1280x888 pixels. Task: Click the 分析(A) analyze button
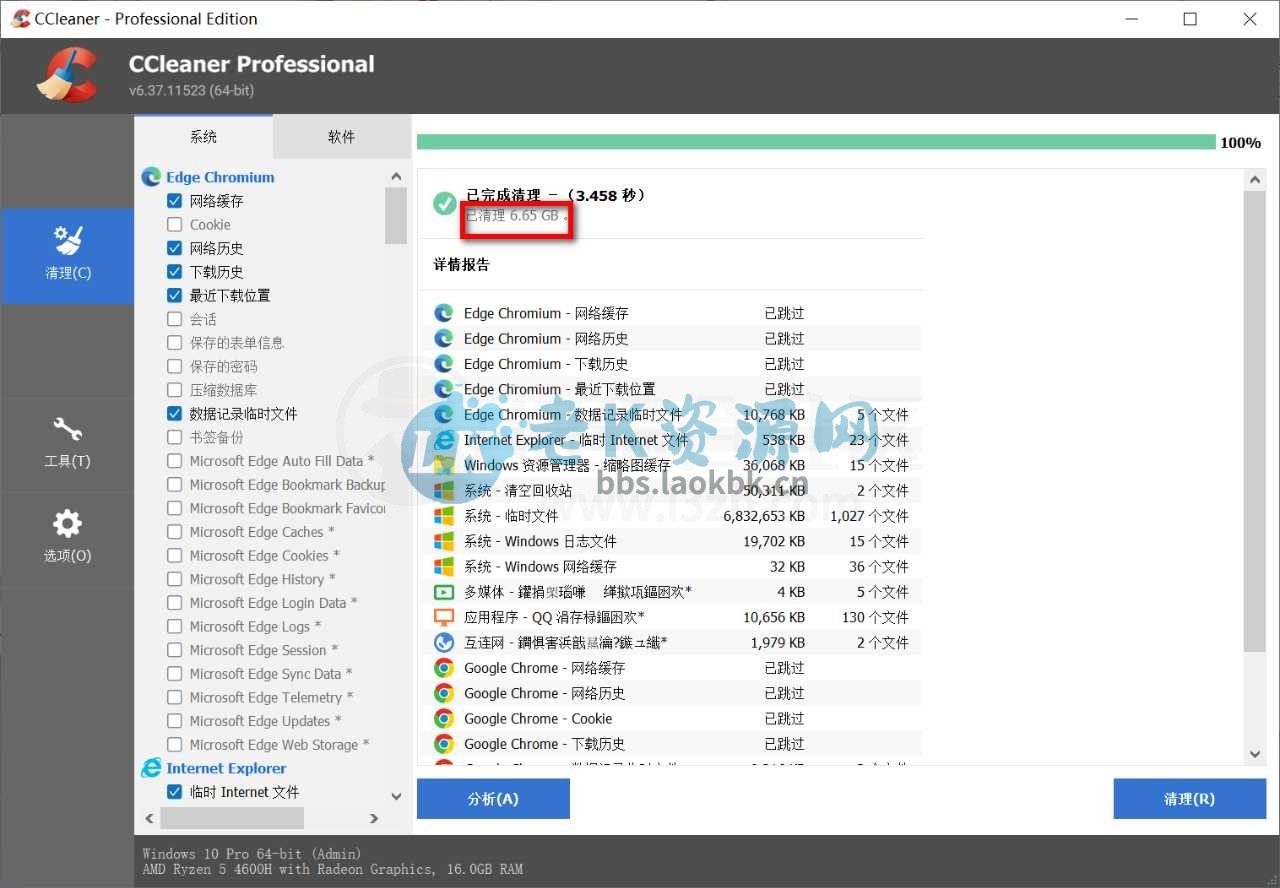click(493, 799)
